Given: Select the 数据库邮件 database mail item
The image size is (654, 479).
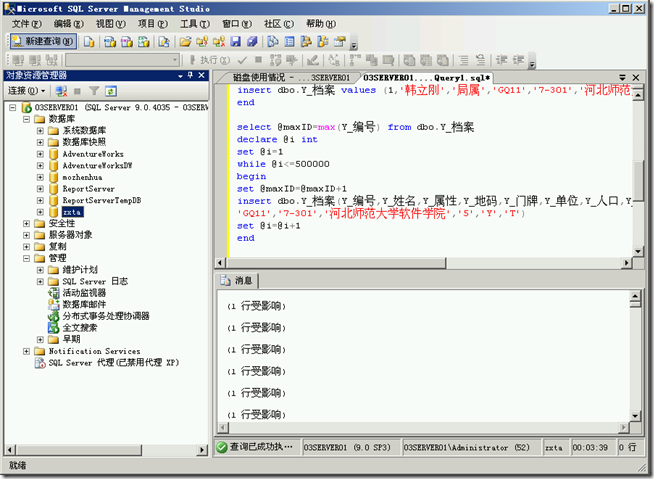Looking at the screenshot, I should point(84,305).
